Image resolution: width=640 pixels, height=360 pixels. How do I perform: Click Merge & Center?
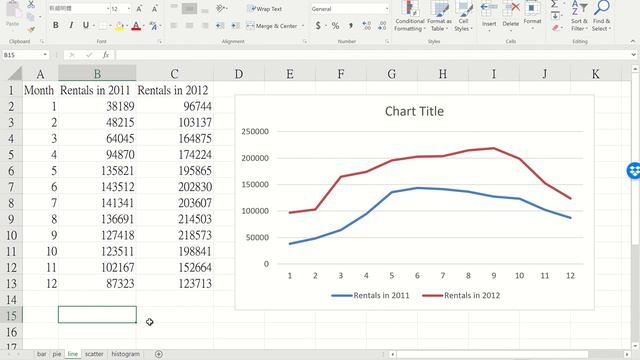[x=272, y=26]
